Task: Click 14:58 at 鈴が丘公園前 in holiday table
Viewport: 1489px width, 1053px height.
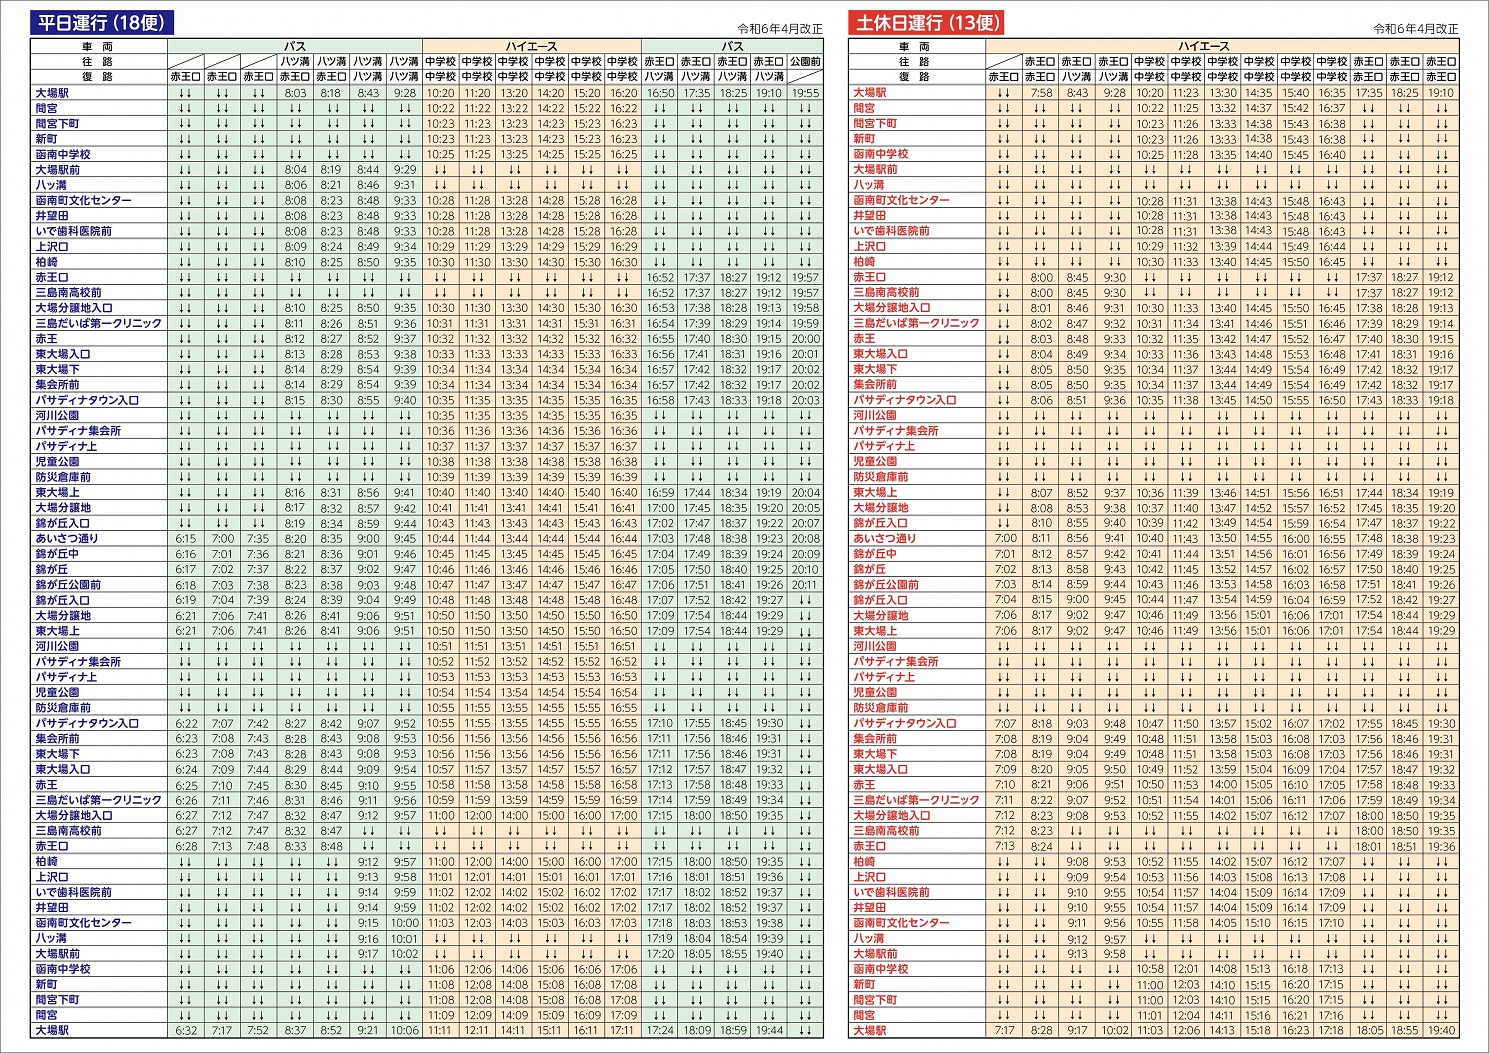Action: [1259, 584]
